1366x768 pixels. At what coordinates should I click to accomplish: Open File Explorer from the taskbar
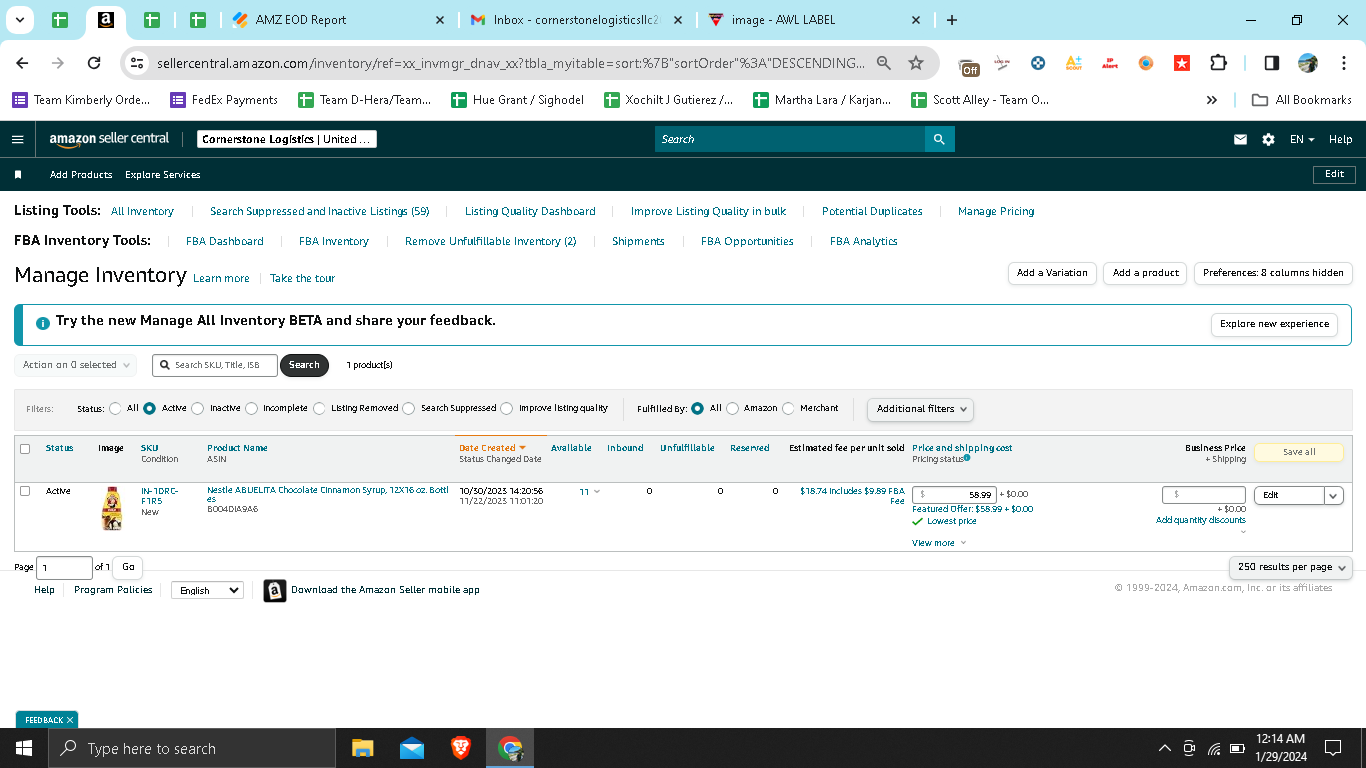pyautogui.click(x=362, y=748)
